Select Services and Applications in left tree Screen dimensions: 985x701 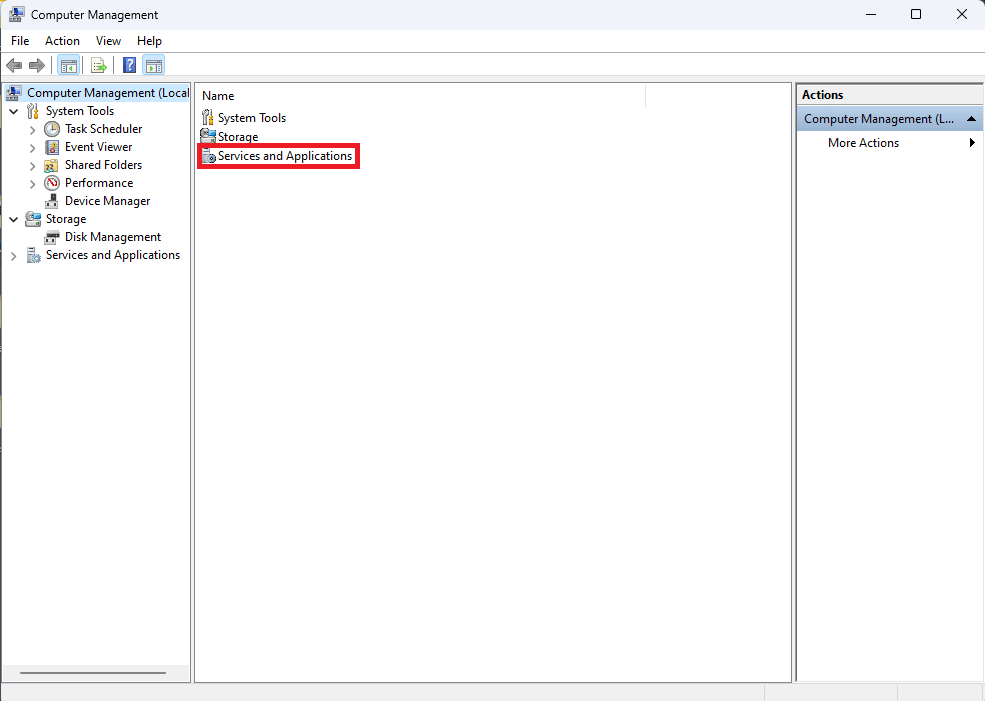[x=113, y=255]
